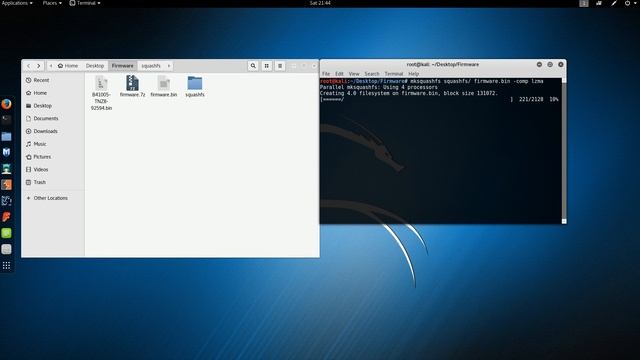Open Pictures in the sidebar
Image resolution: width=640 pixels, height=360 pixels.
click(42, 157)
